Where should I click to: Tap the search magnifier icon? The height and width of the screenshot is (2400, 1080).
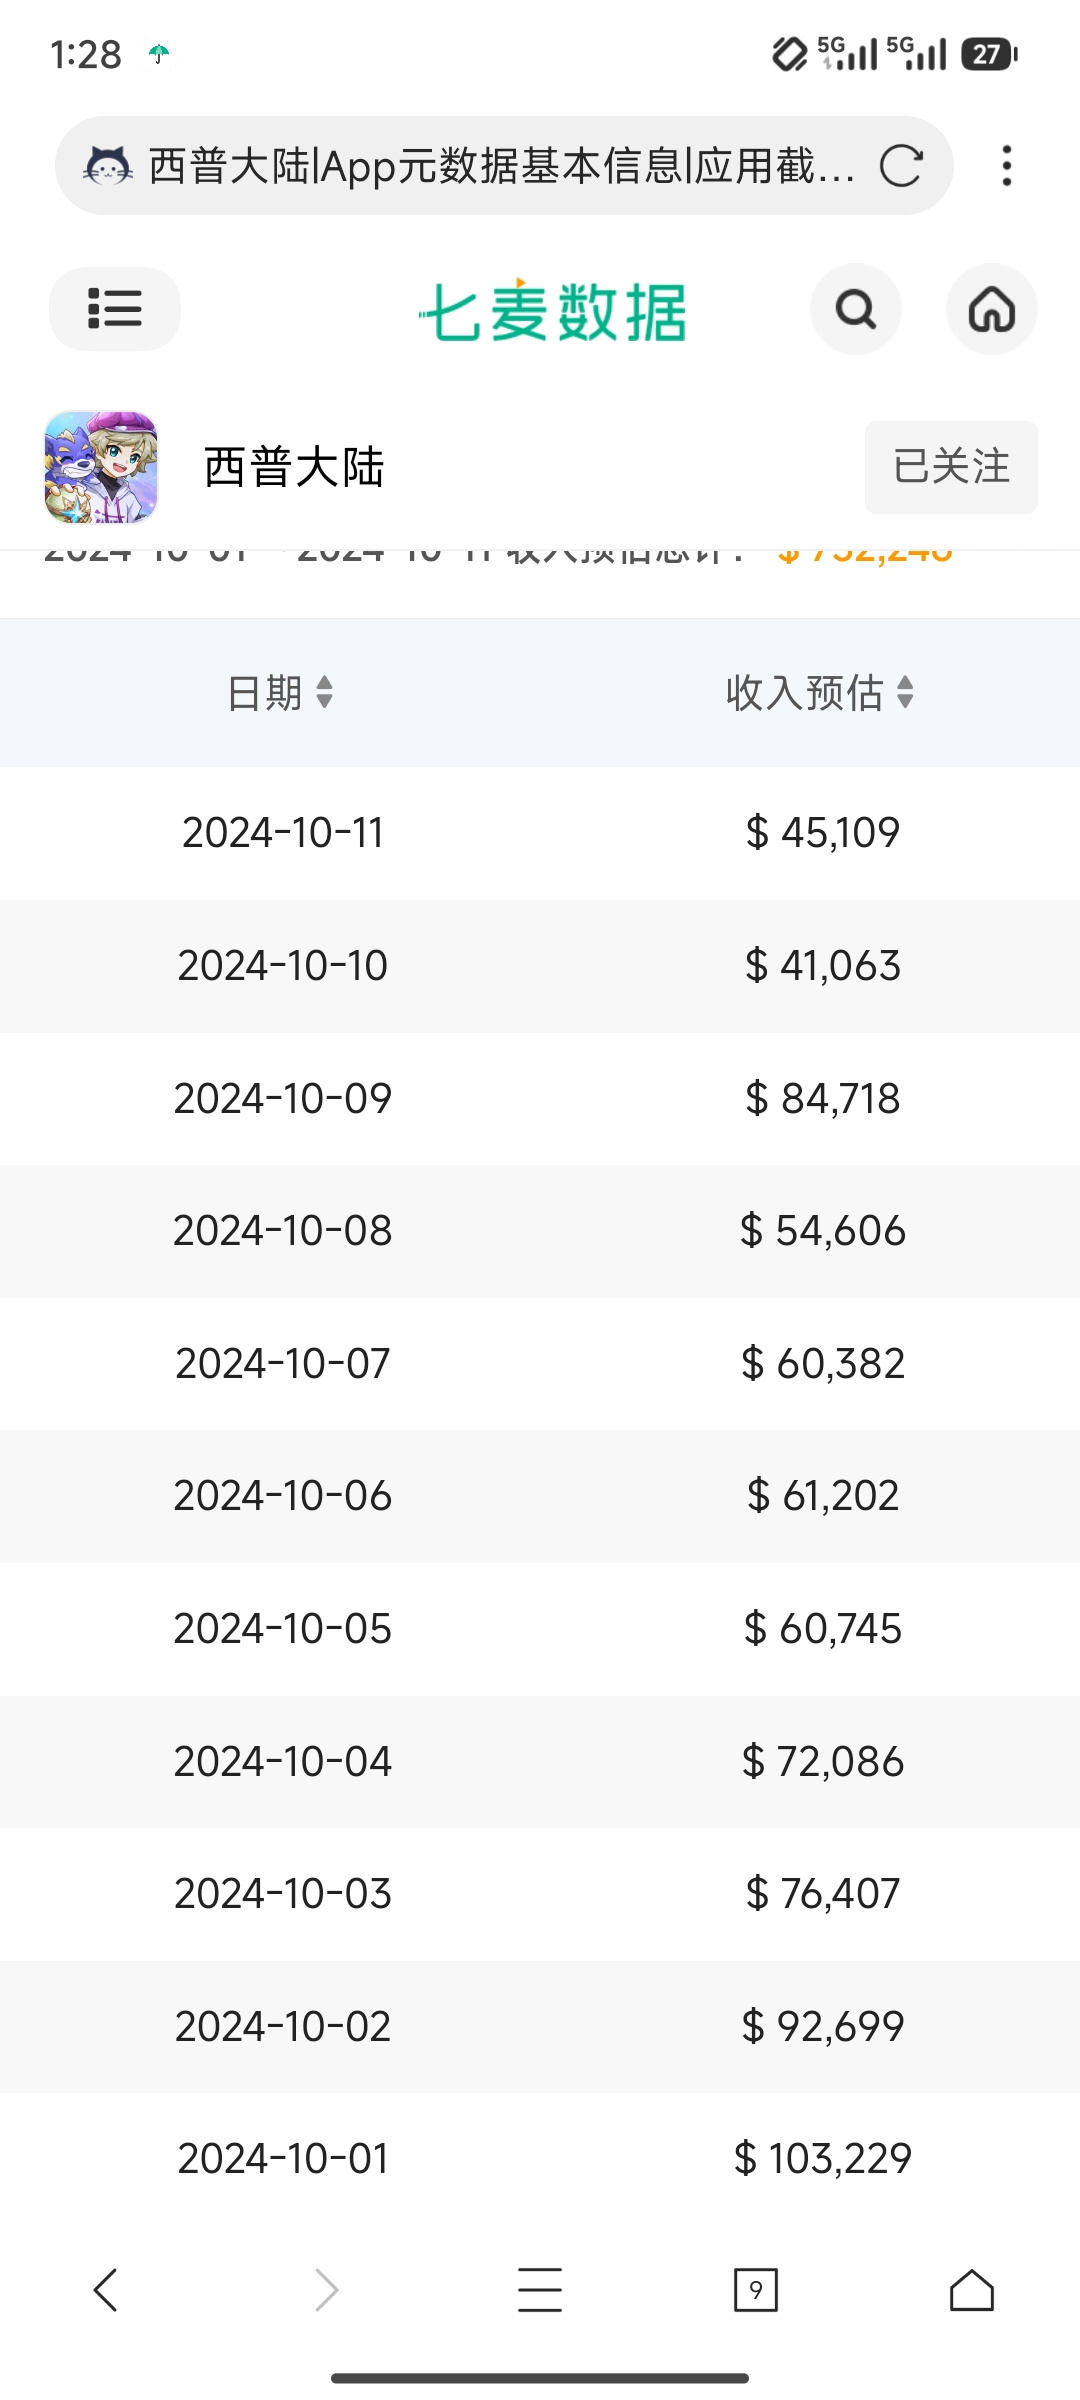click(856, 309)
